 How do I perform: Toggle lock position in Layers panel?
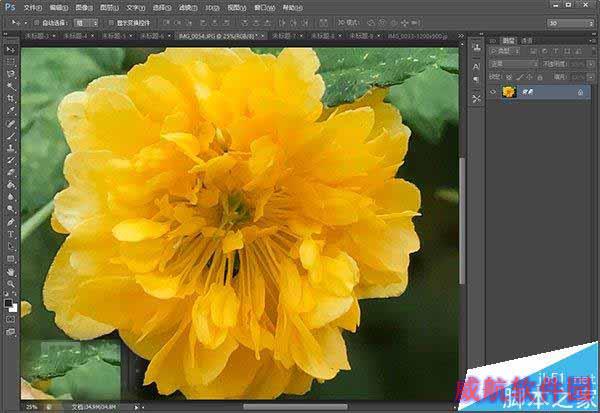pos(530,77)
